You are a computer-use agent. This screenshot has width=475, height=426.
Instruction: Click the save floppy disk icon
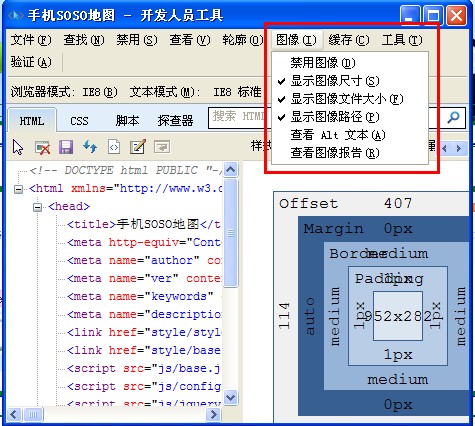tap(66, 147)
